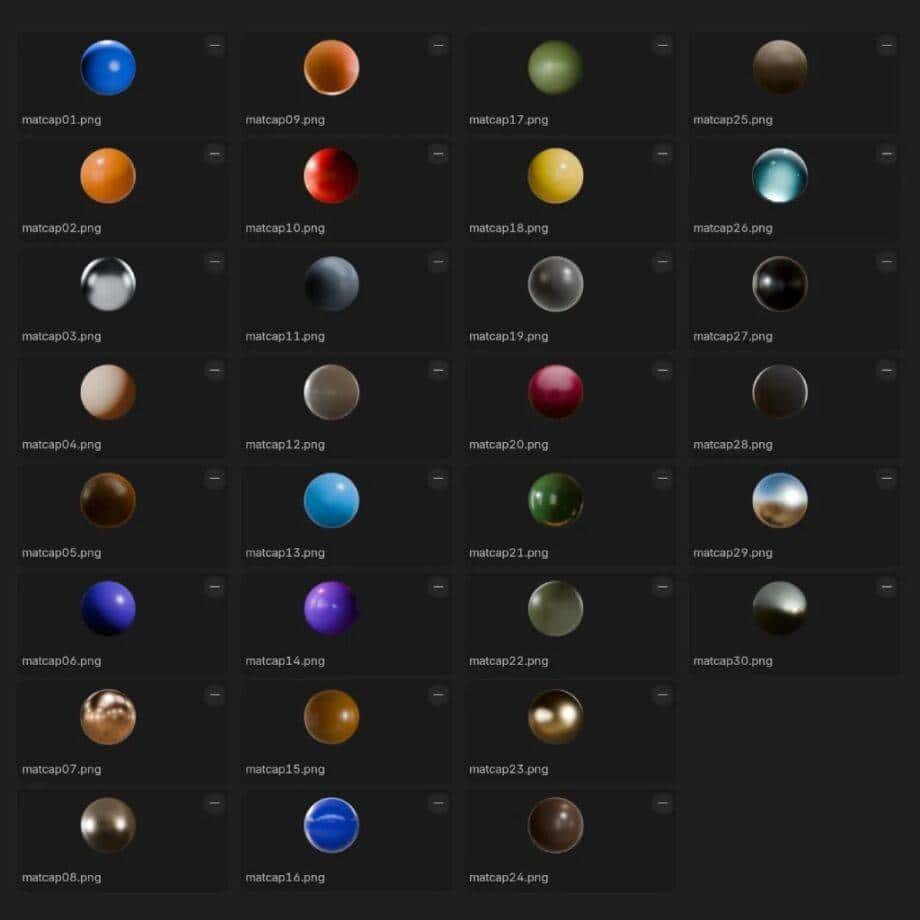Click the minus icon on matcap04.png card
Image resolution: width=920 pixels, height=920 pixels.
[215, 370]
